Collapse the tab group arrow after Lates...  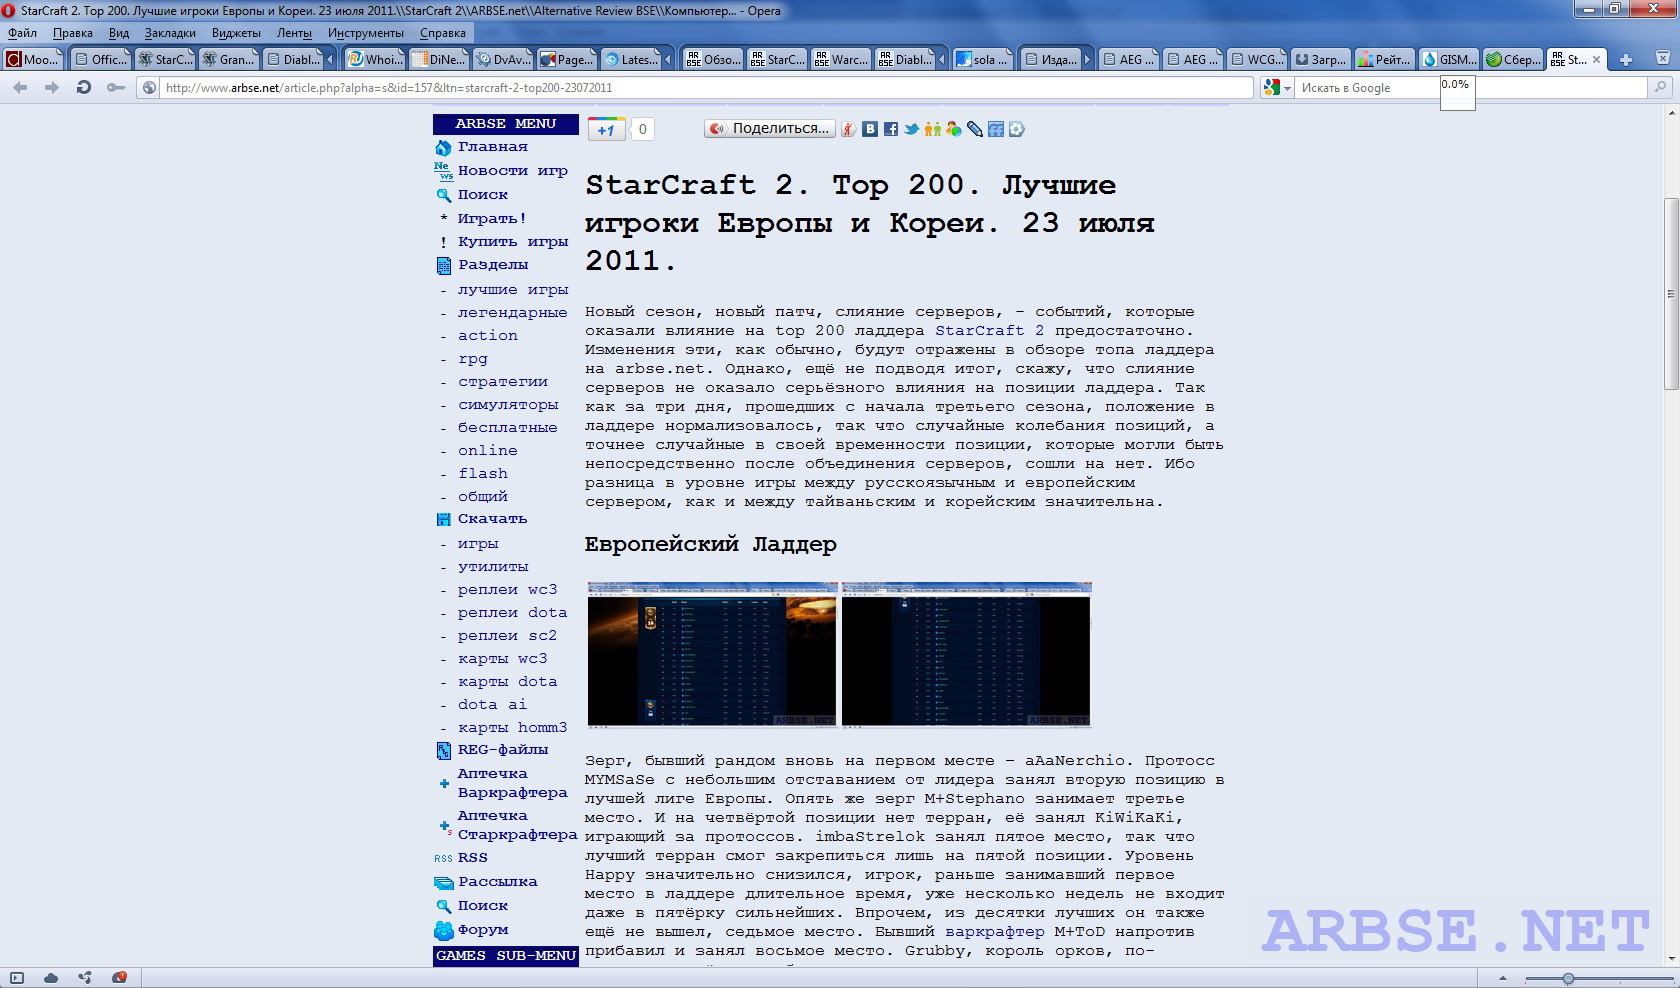667,60
